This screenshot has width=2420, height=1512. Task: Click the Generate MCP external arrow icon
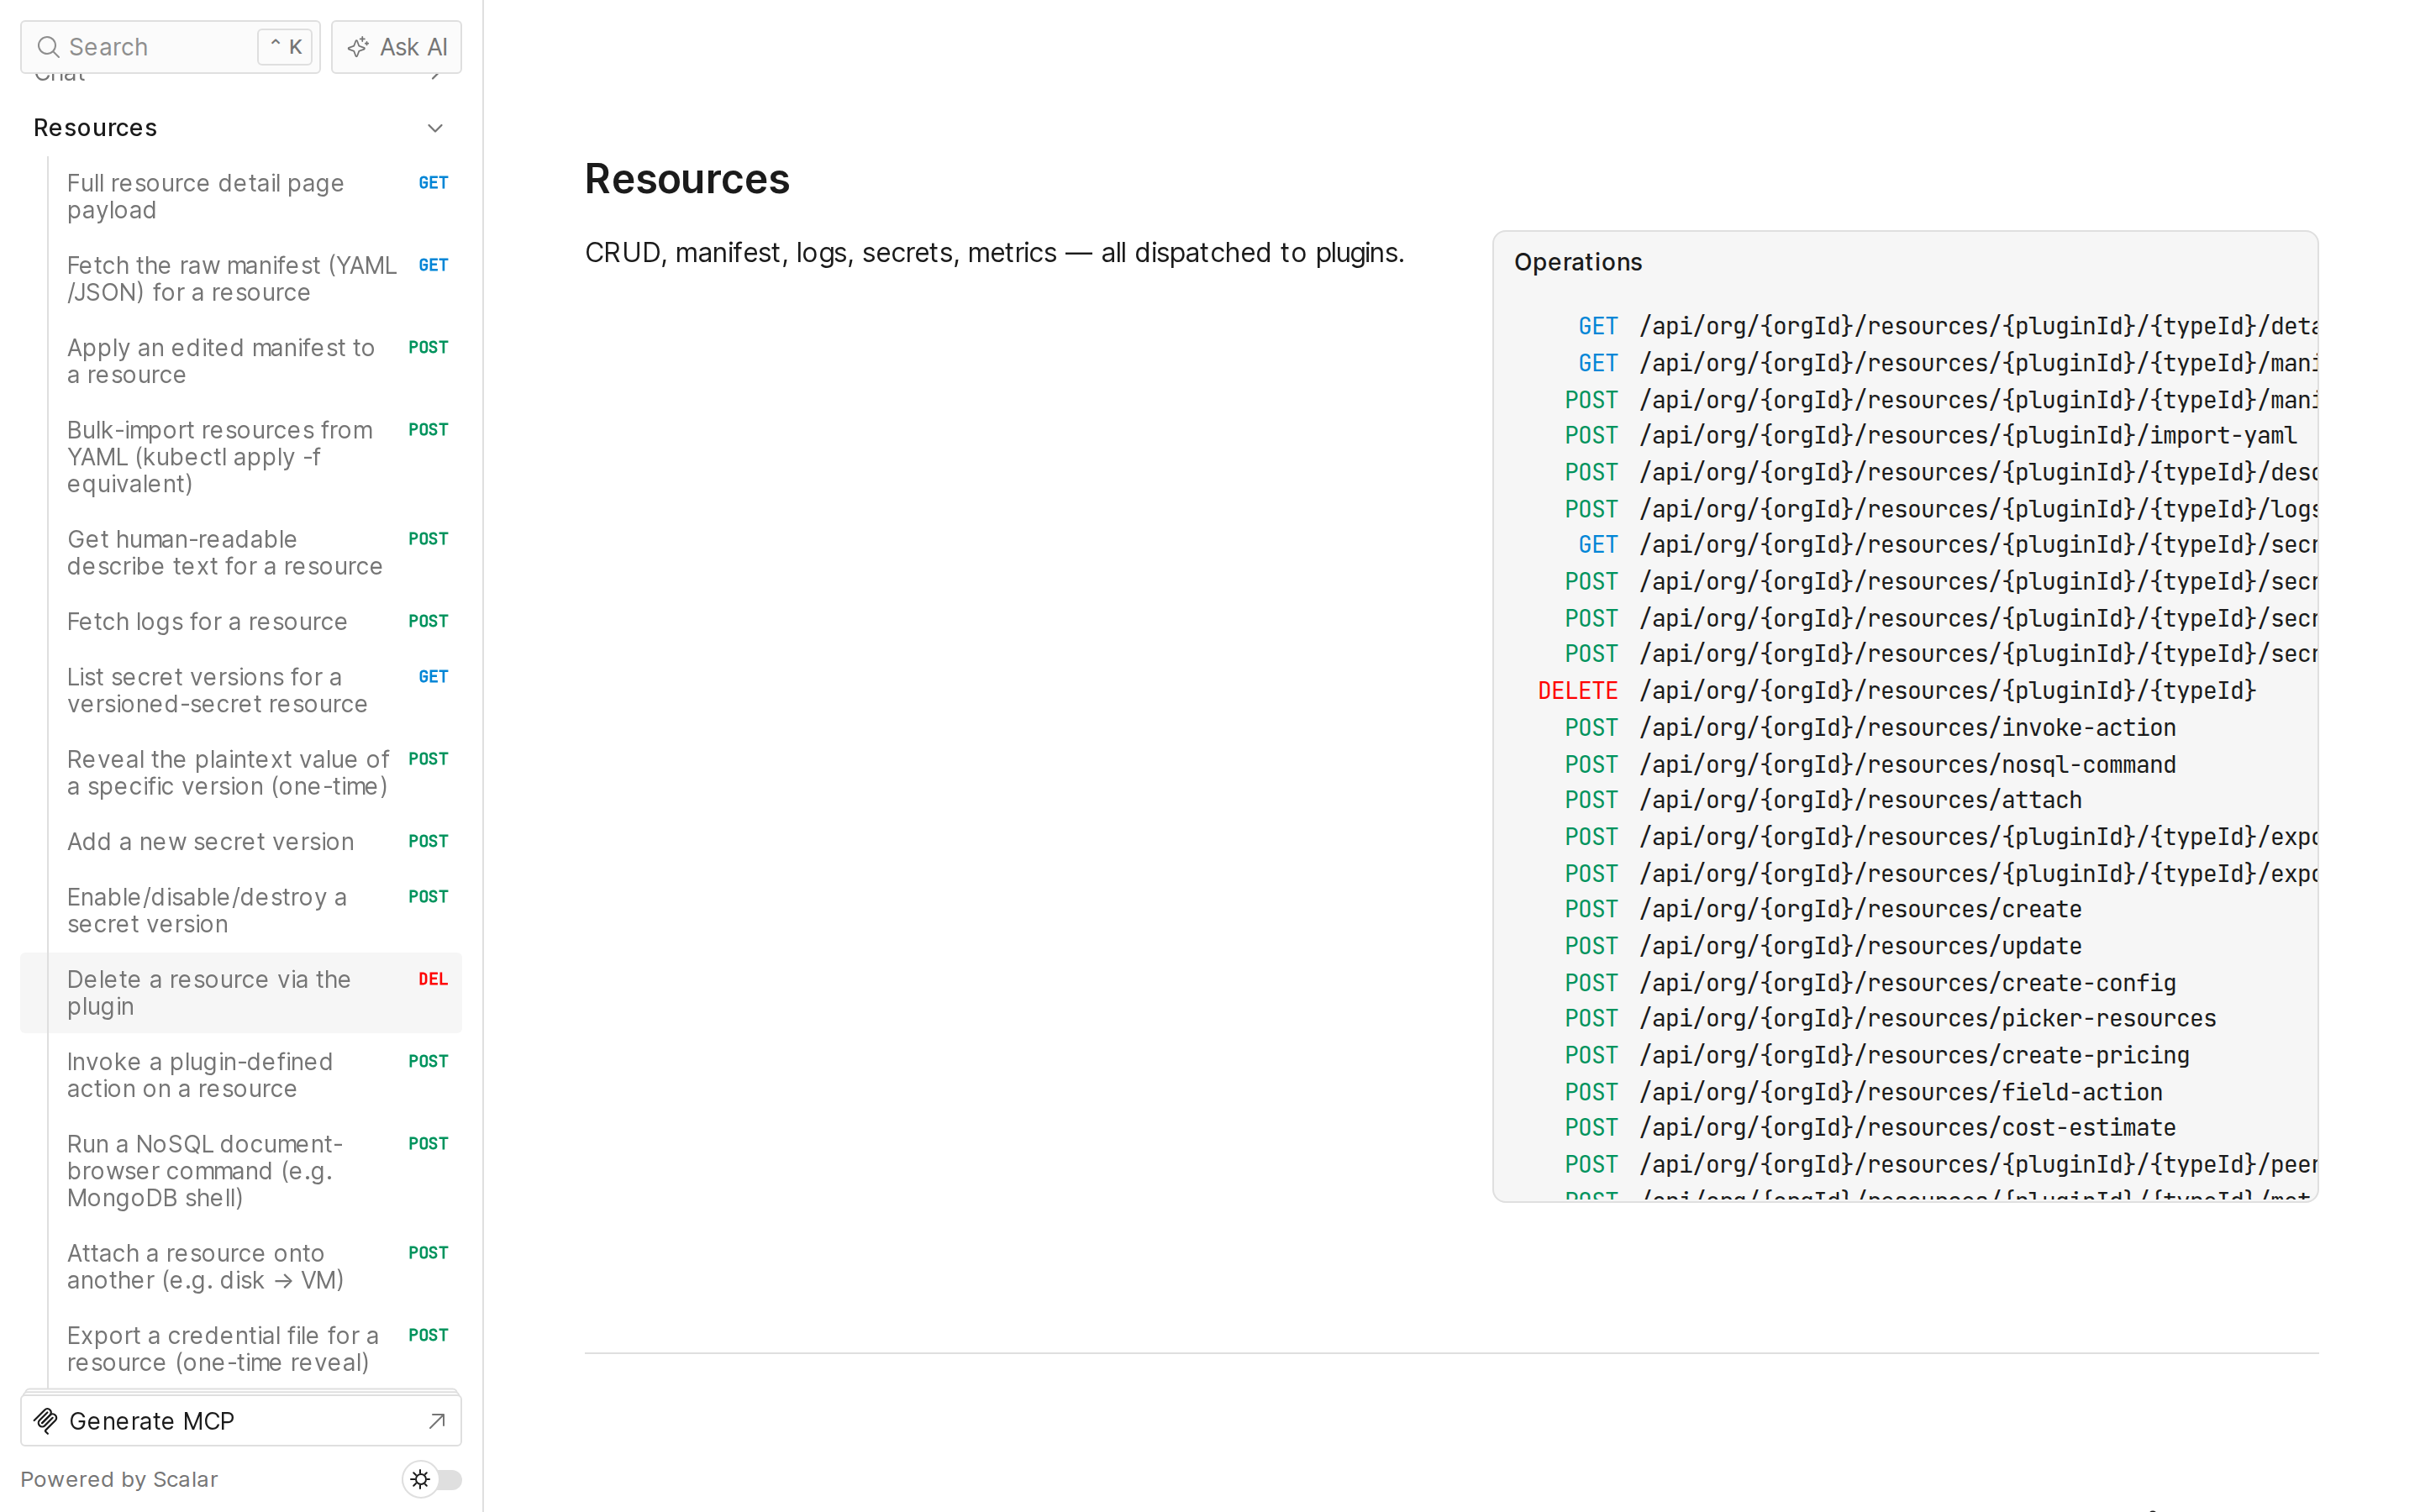[x=437, y=1420]
